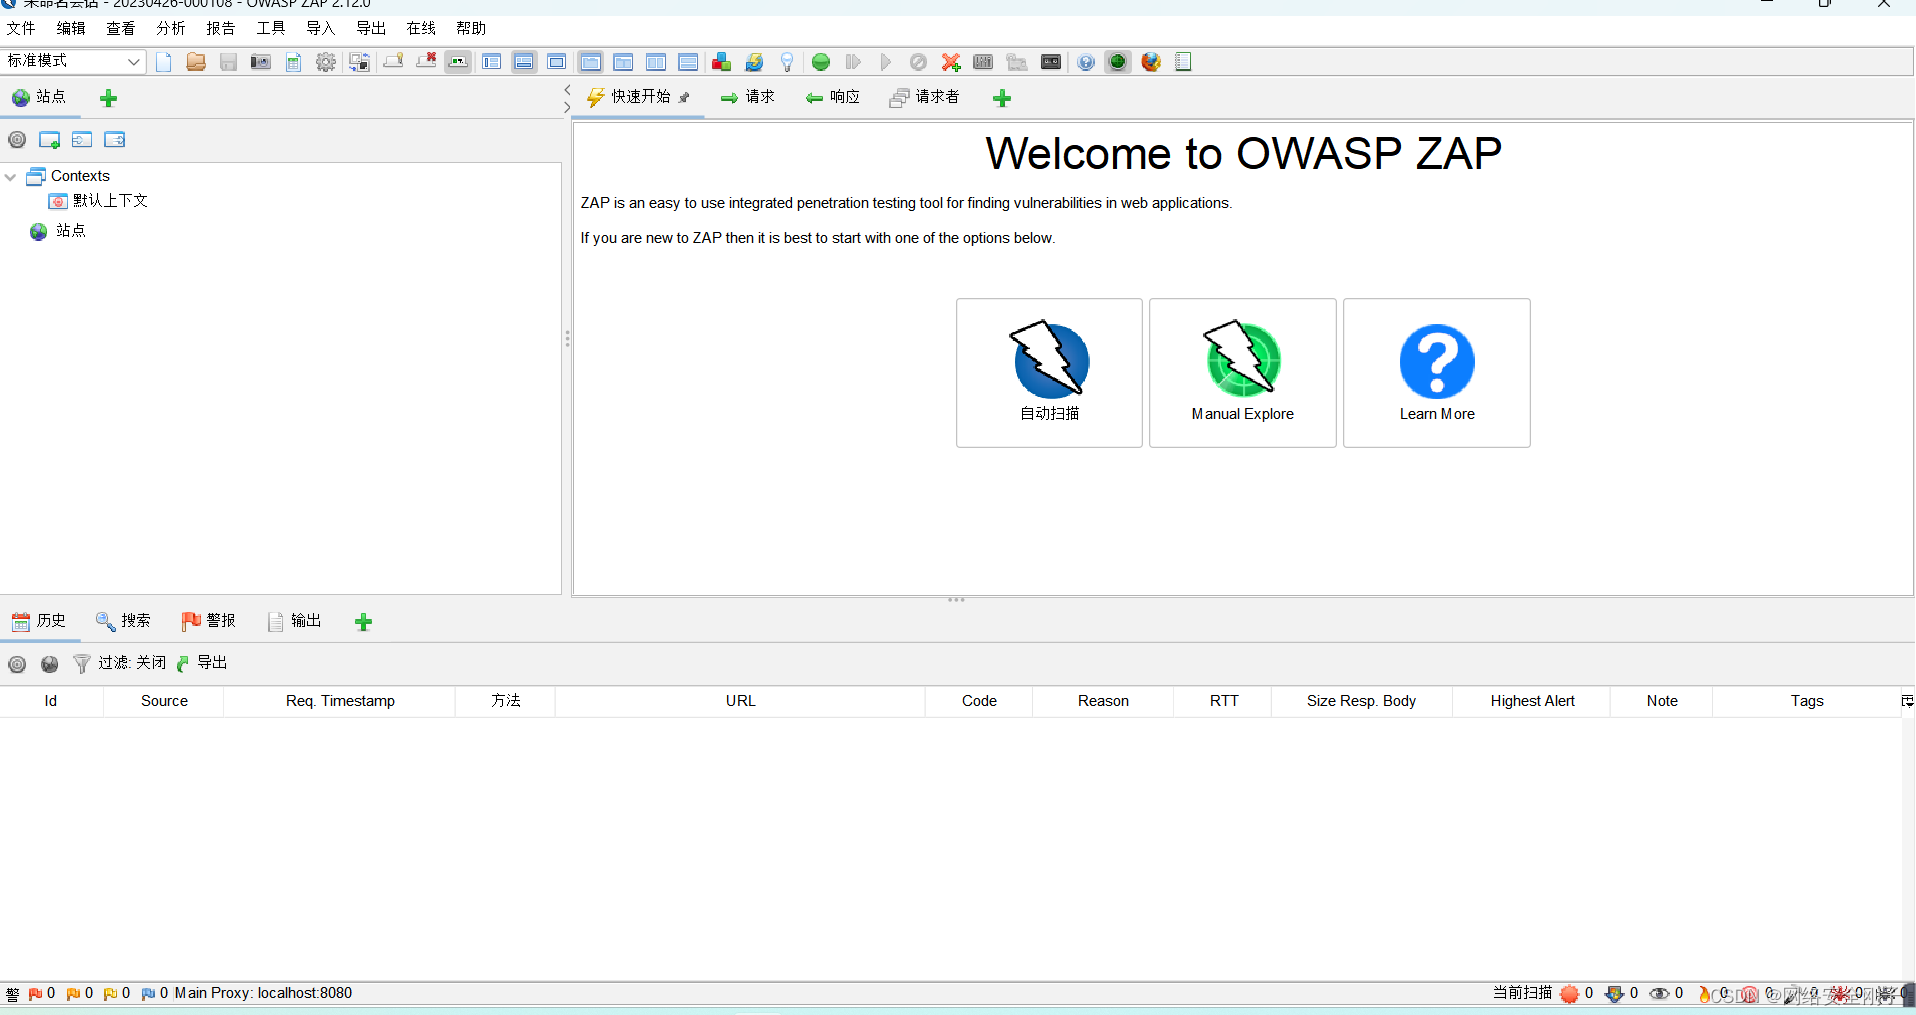The image size is (1916, 1015).
Task: Open the 工具 menu
Action: tap(271, 28)
